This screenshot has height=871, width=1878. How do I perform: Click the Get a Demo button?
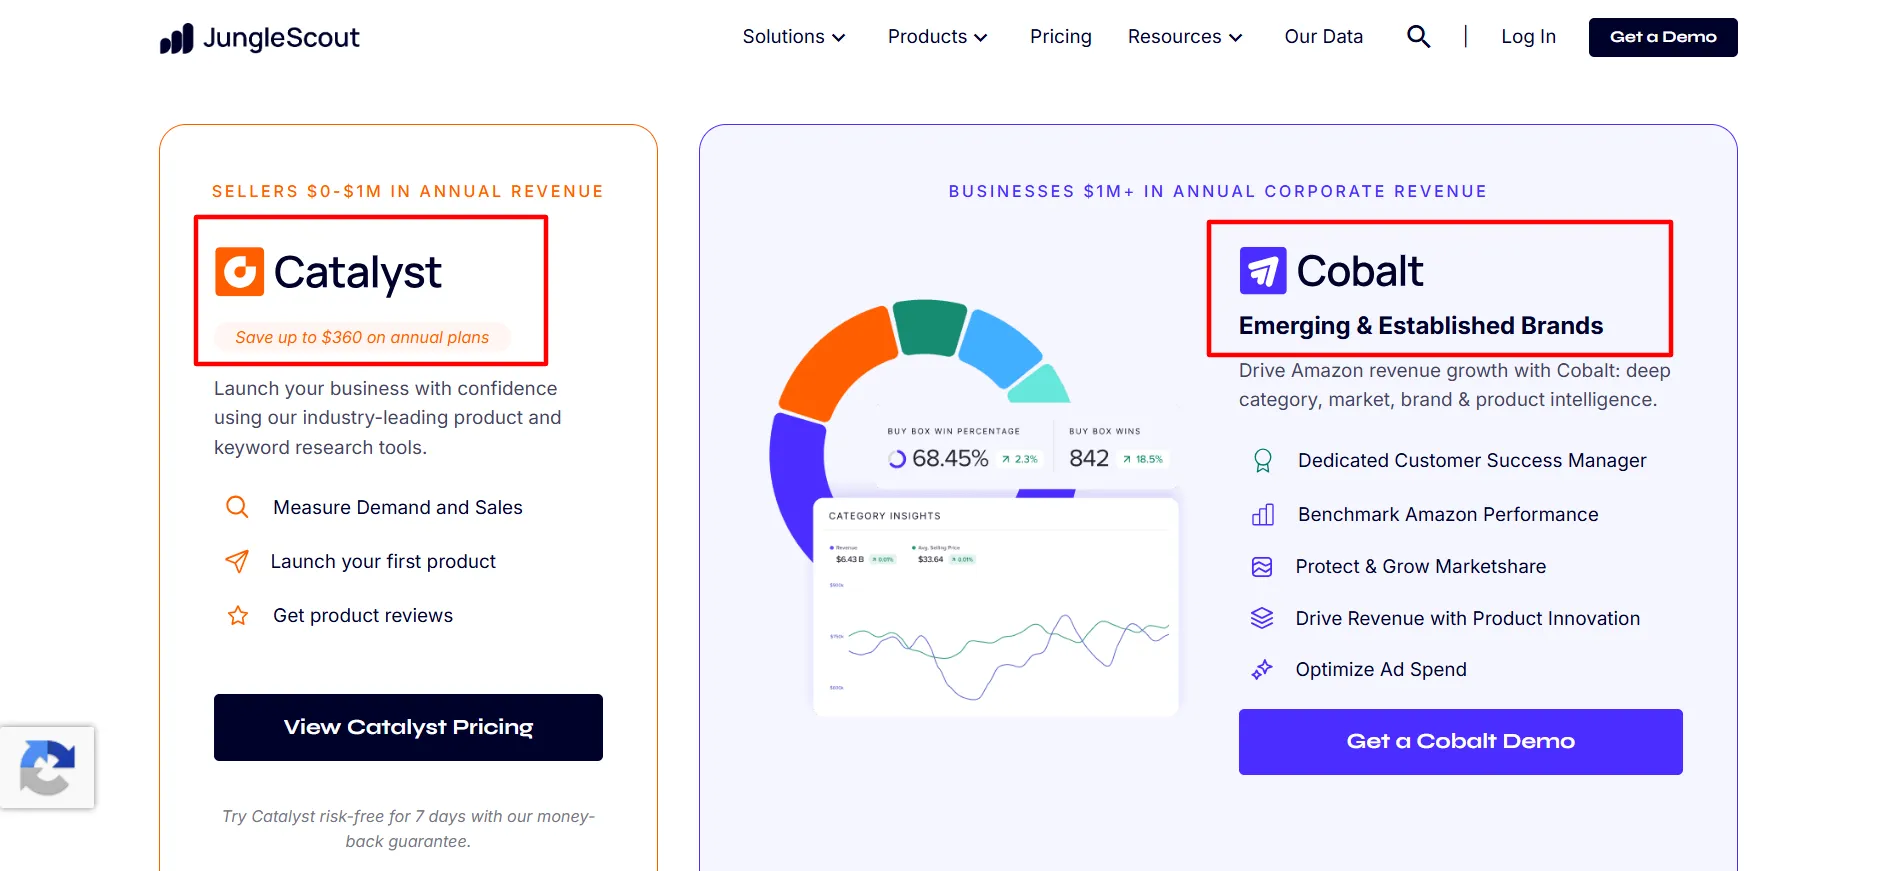click(1663, 37)
